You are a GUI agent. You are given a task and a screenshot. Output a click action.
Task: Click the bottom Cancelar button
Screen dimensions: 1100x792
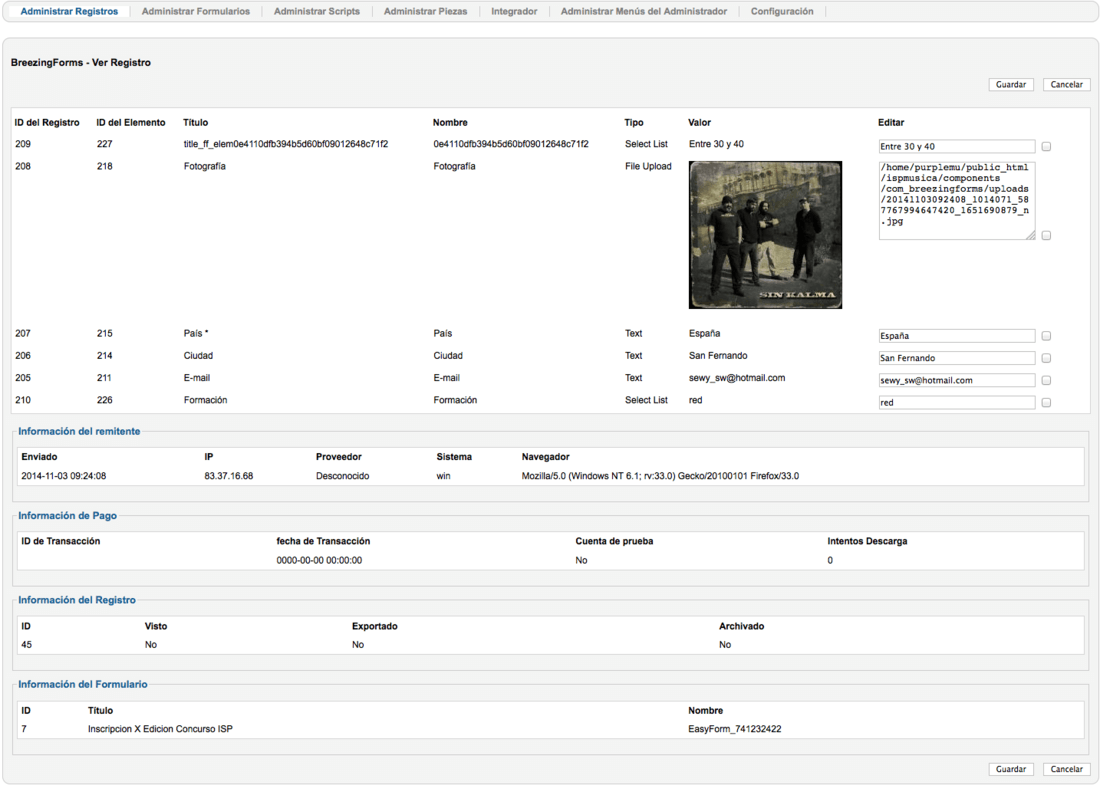pos(1066,769)
